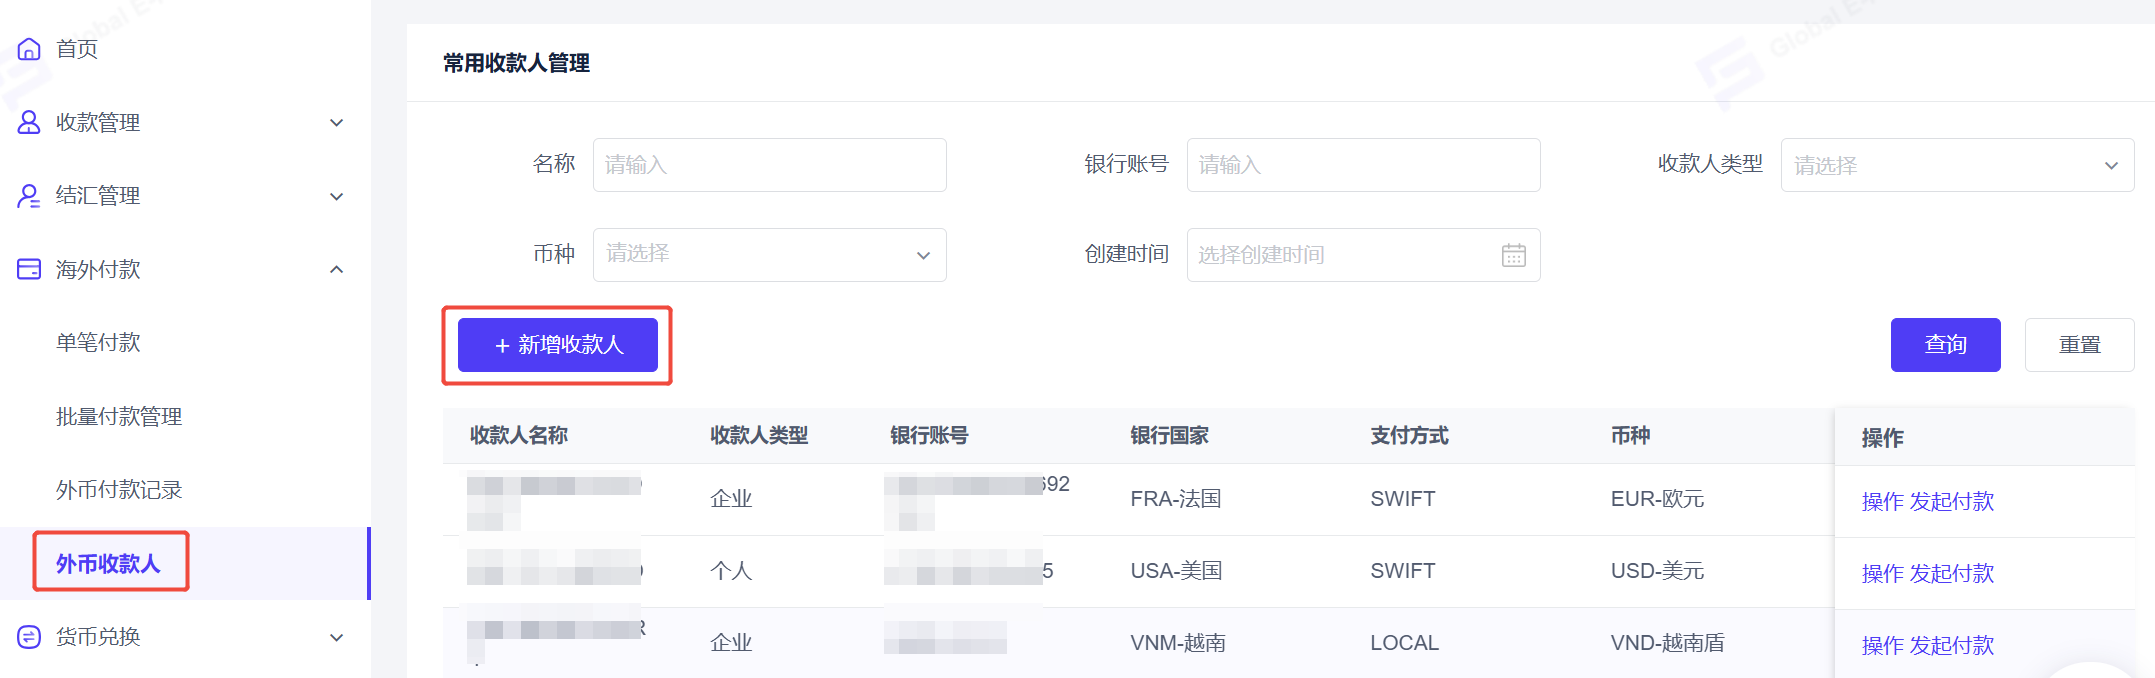Click the 货币兑换 exchange icon
Viewport: 2155px width, 678px height.
pos(29,637)
